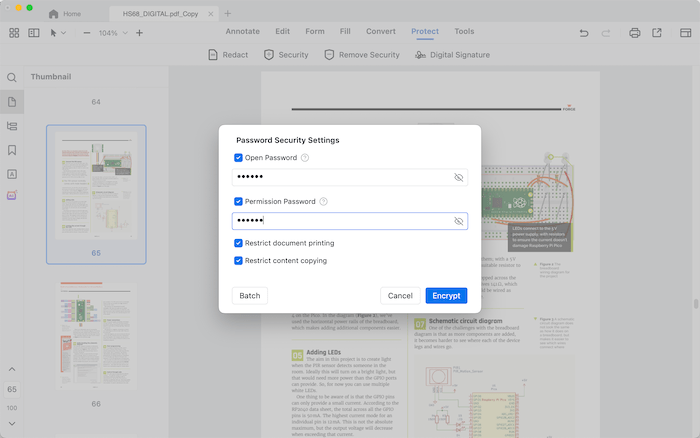The width and height of the screenshot is (700, 438).
Task: Uncheck the Open Password checkbox
Action: coord(238,158)
